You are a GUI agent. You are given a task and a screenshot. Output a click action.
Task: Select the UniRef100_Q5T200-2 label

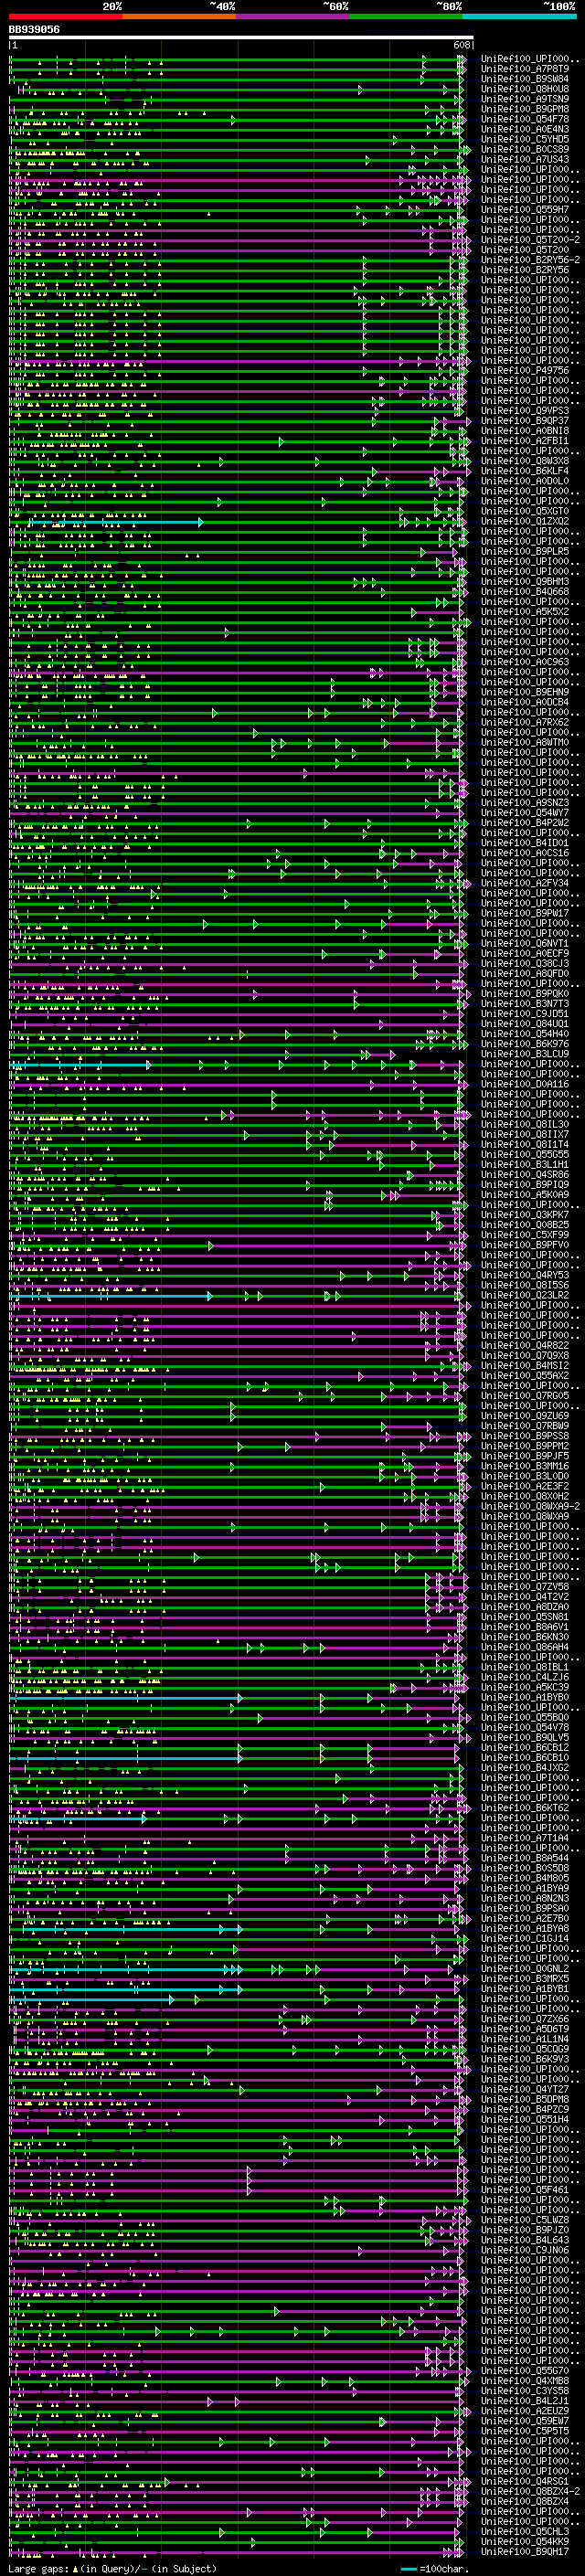click(531, 240)
